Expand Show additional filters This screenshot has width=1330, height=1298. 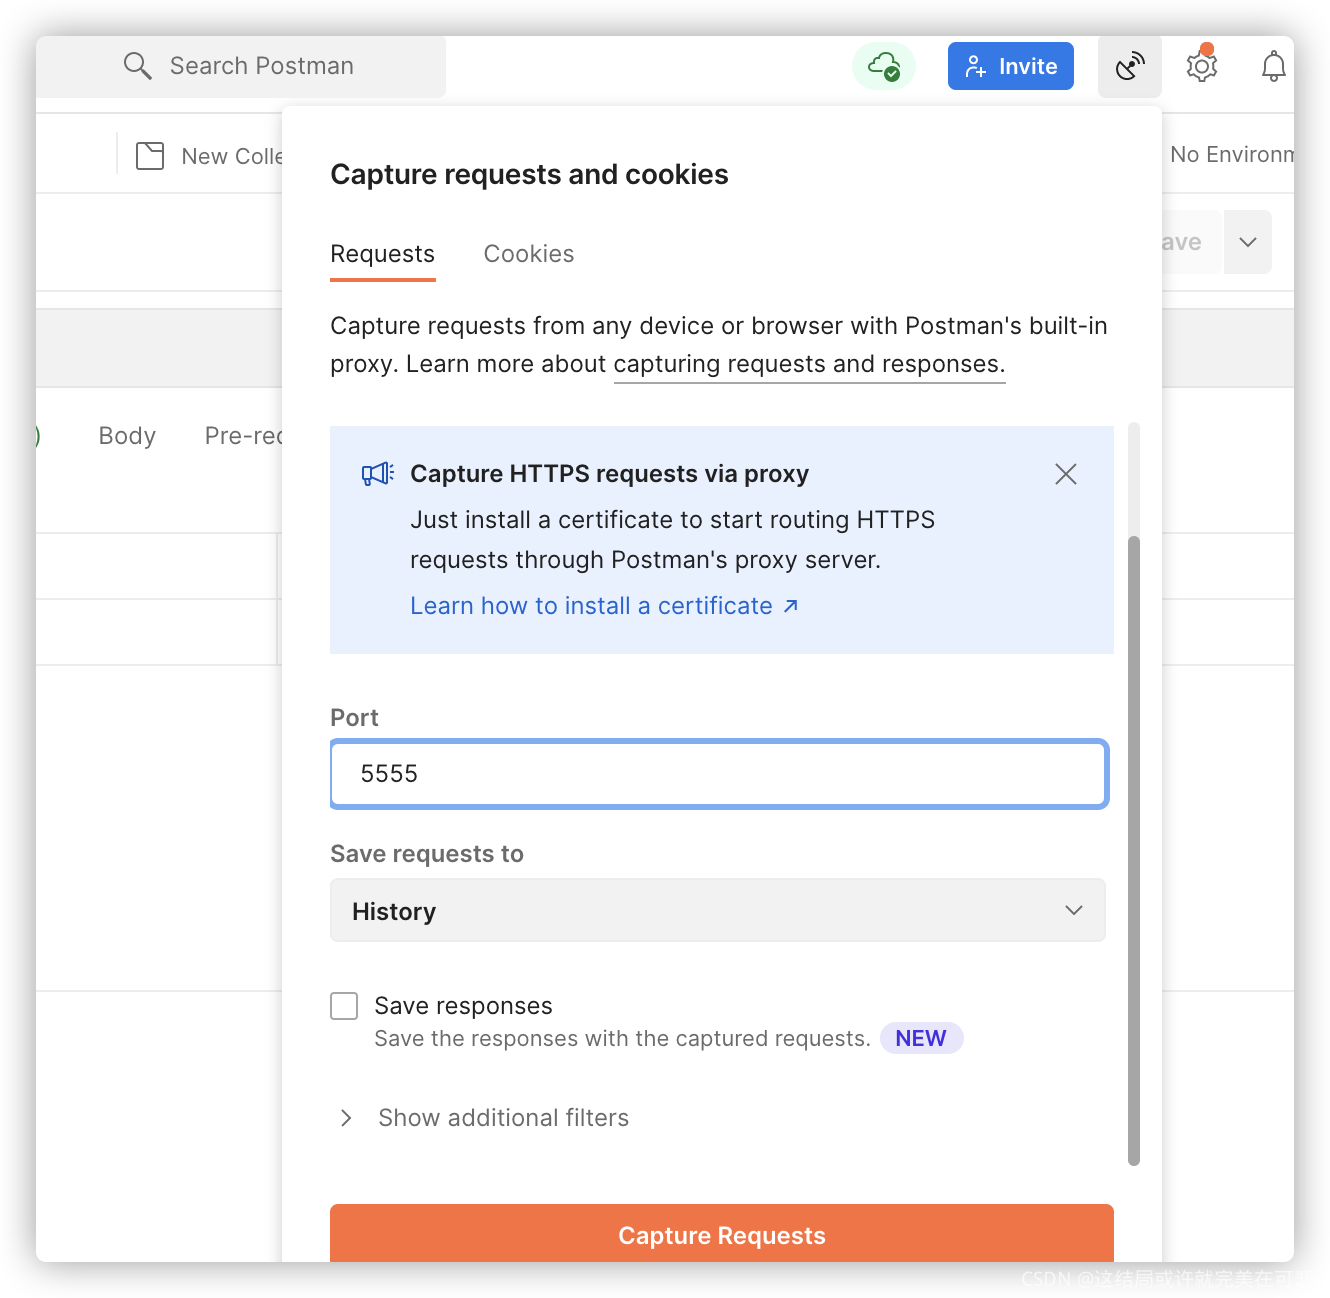pos(484,1118)
